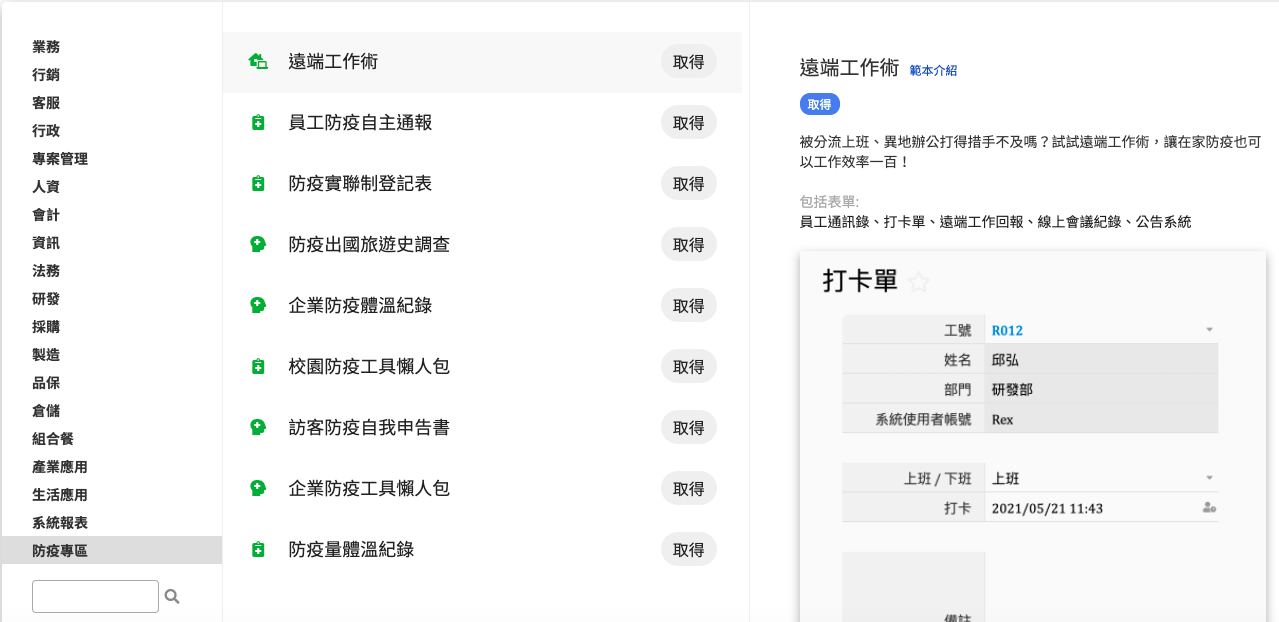Screen dimensions: 1279x622
Task: Switch to 生活應用 category
Action: coord(60,495)
